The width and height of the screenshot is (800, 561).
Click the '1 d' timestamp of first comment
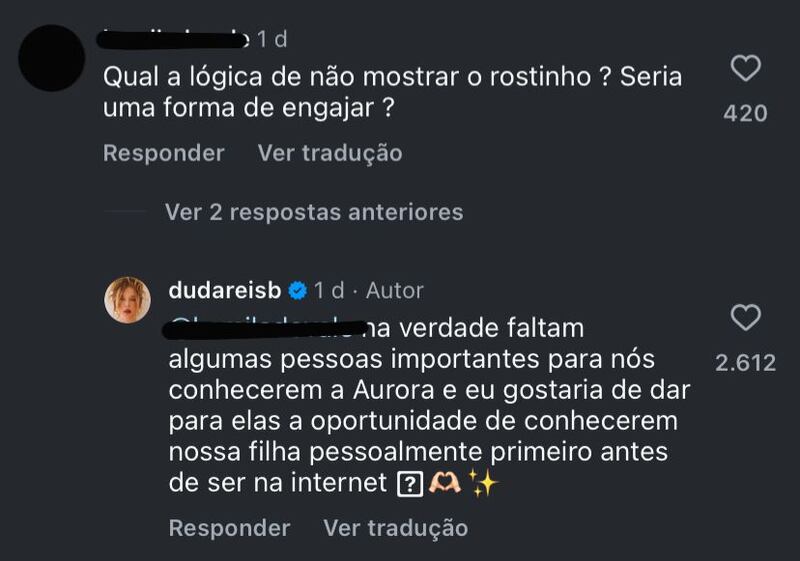tap(272, 39)
